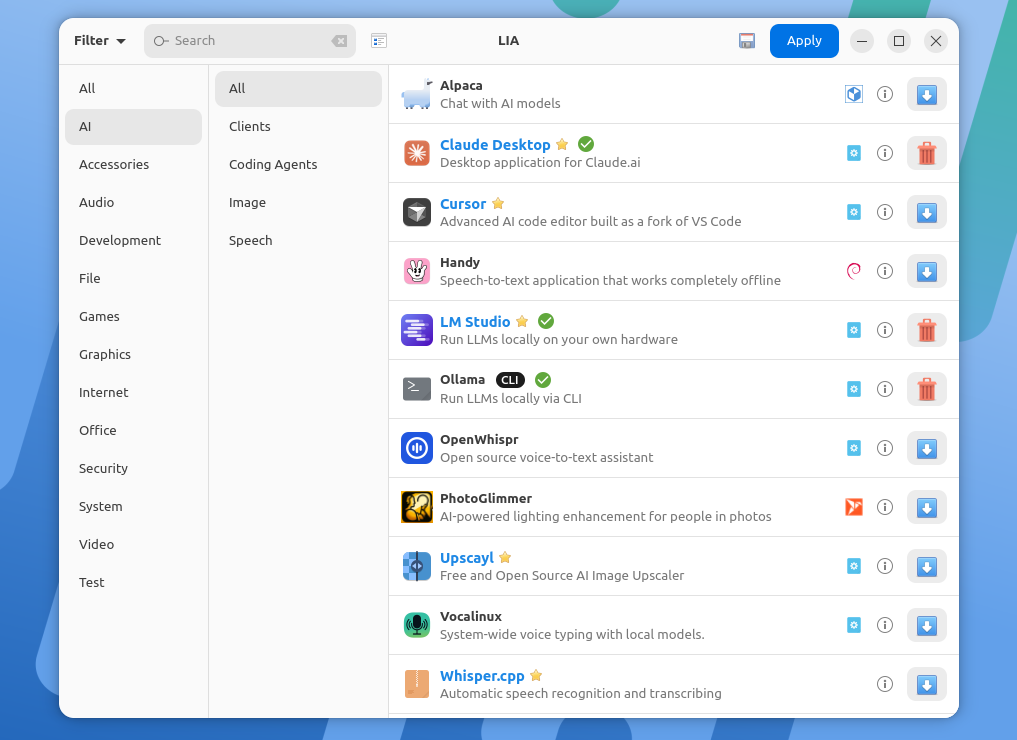Click the CLI badge next to Ollama
This screenshot has width=1017, height=740.
tap(510, 380)
